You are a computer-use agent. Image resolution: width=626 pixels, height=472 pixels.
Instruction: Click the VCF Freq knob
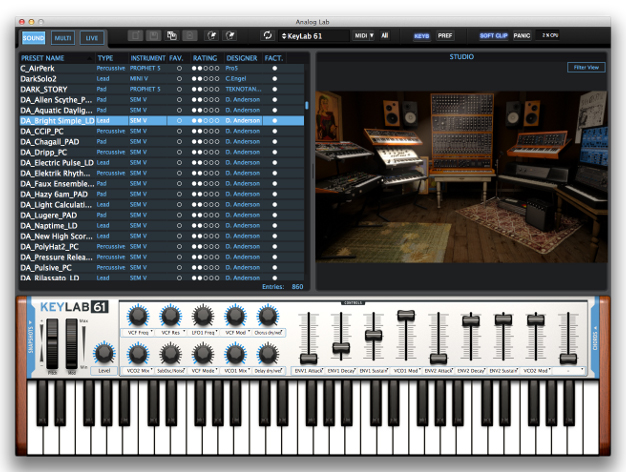(x=136, y=317)
